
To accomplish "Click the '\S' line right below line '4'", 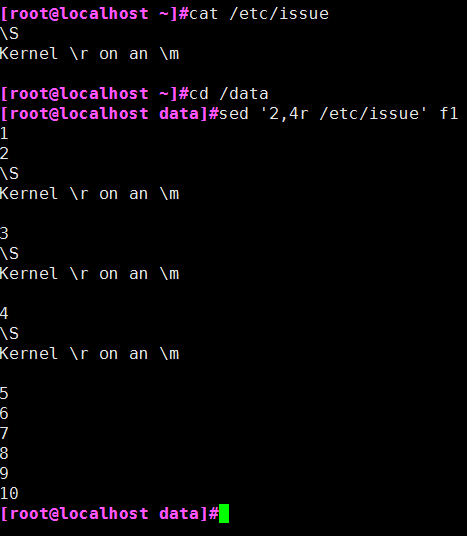I will [10, 333].
